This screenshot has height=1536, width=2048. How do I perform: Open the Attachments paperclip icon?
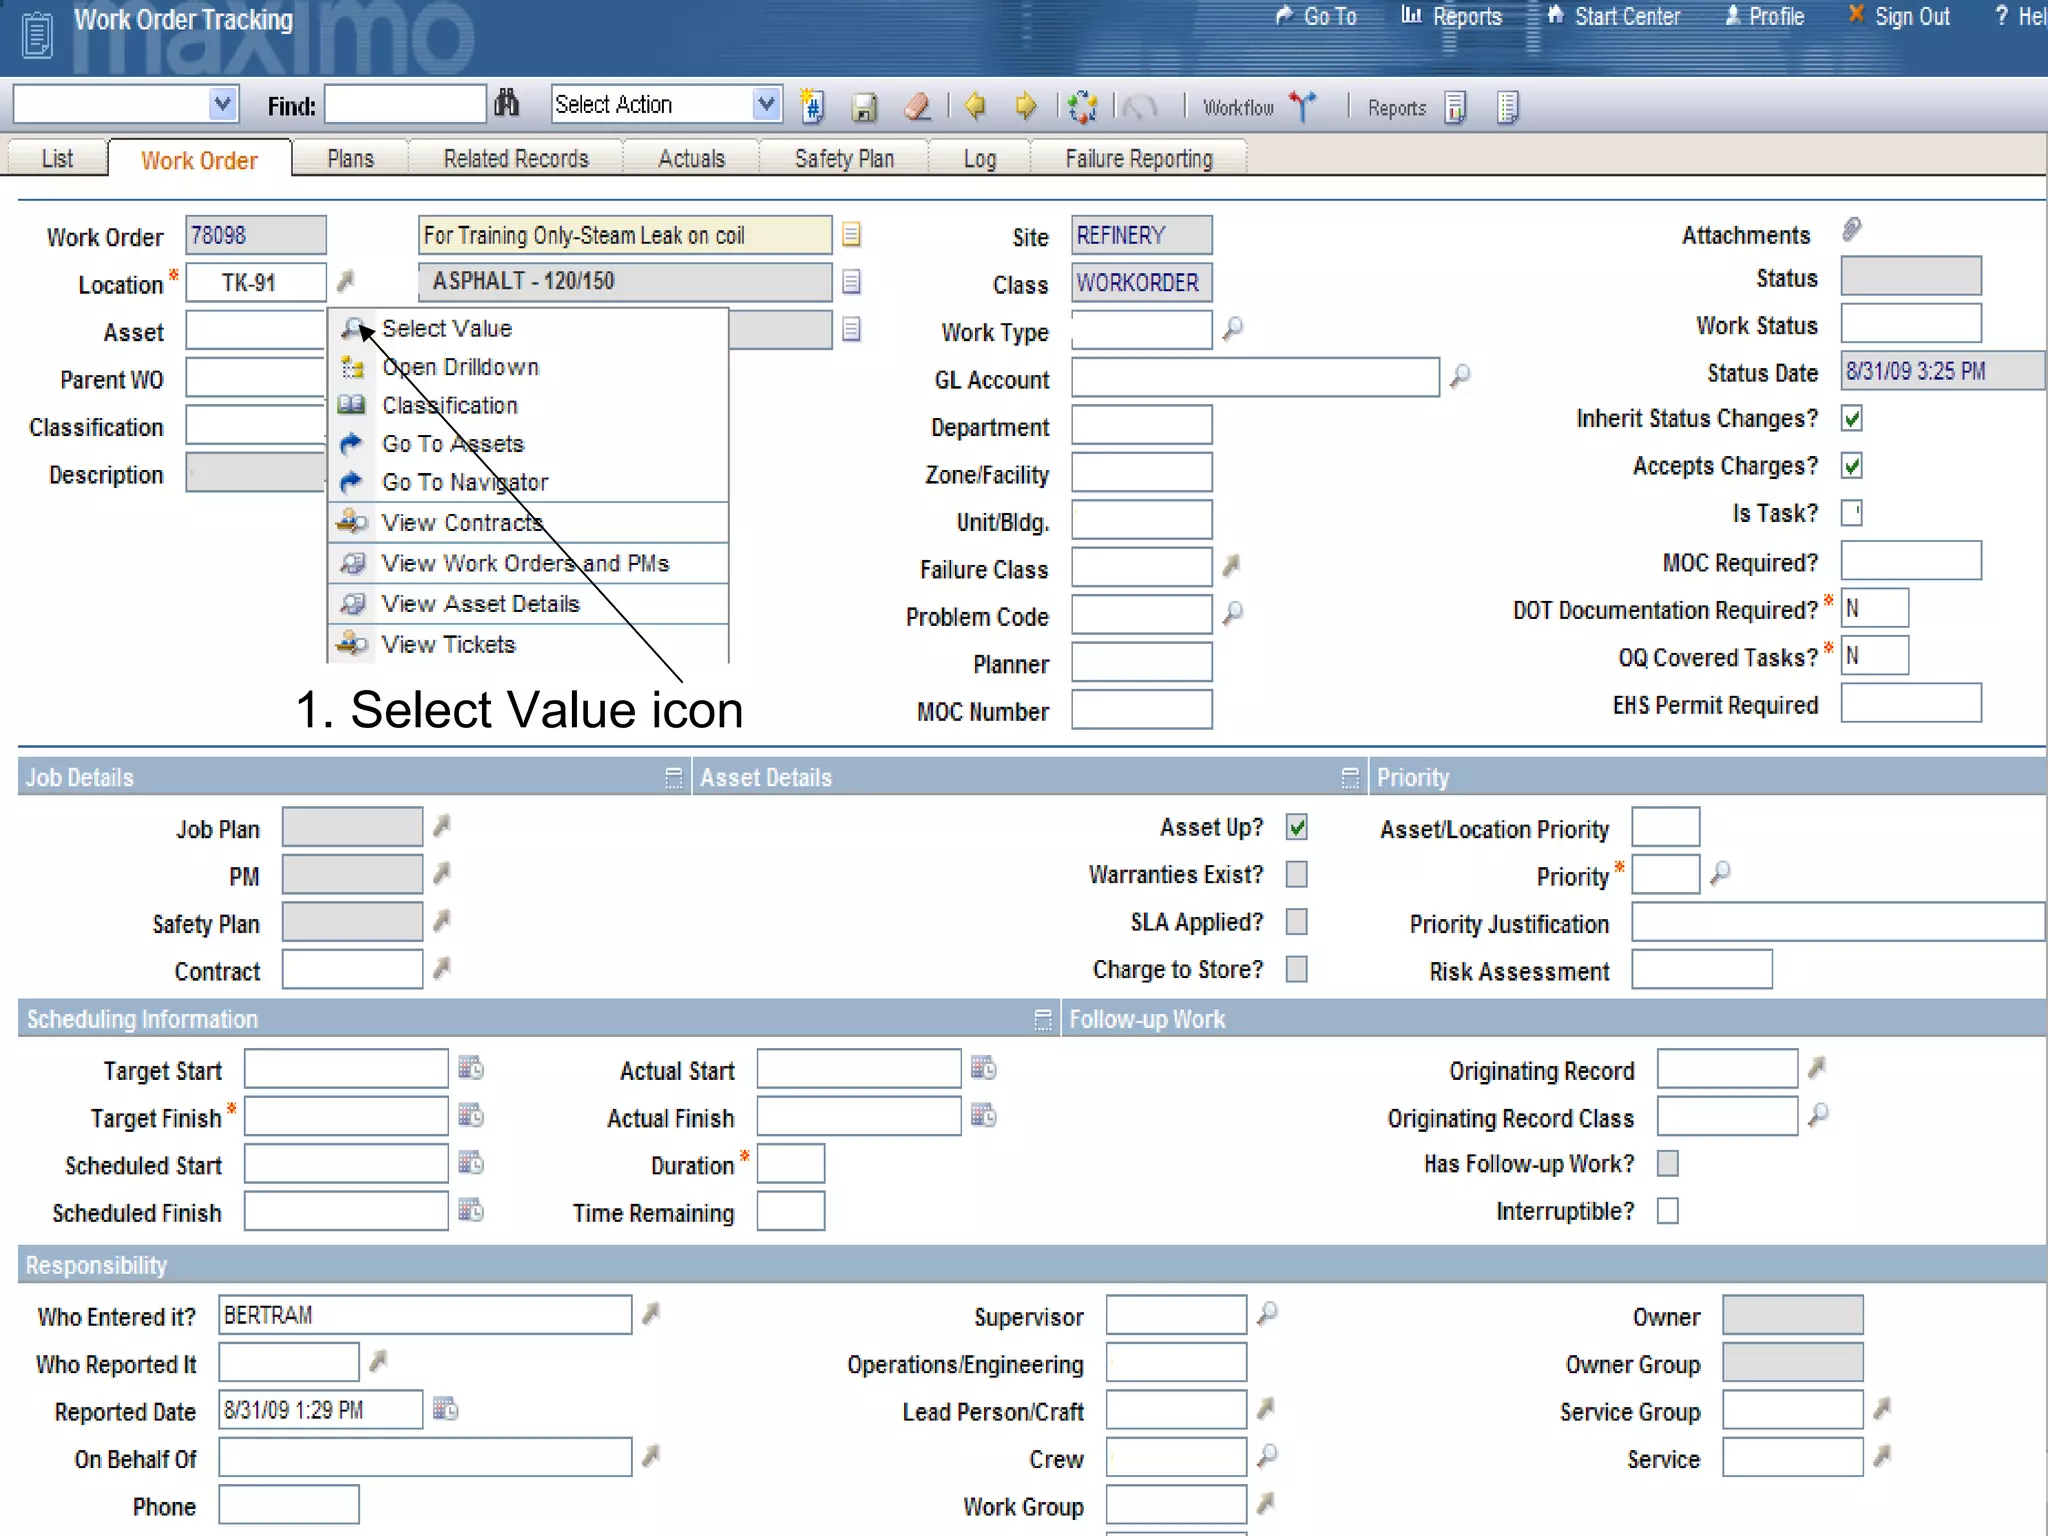click(1852, 230)
